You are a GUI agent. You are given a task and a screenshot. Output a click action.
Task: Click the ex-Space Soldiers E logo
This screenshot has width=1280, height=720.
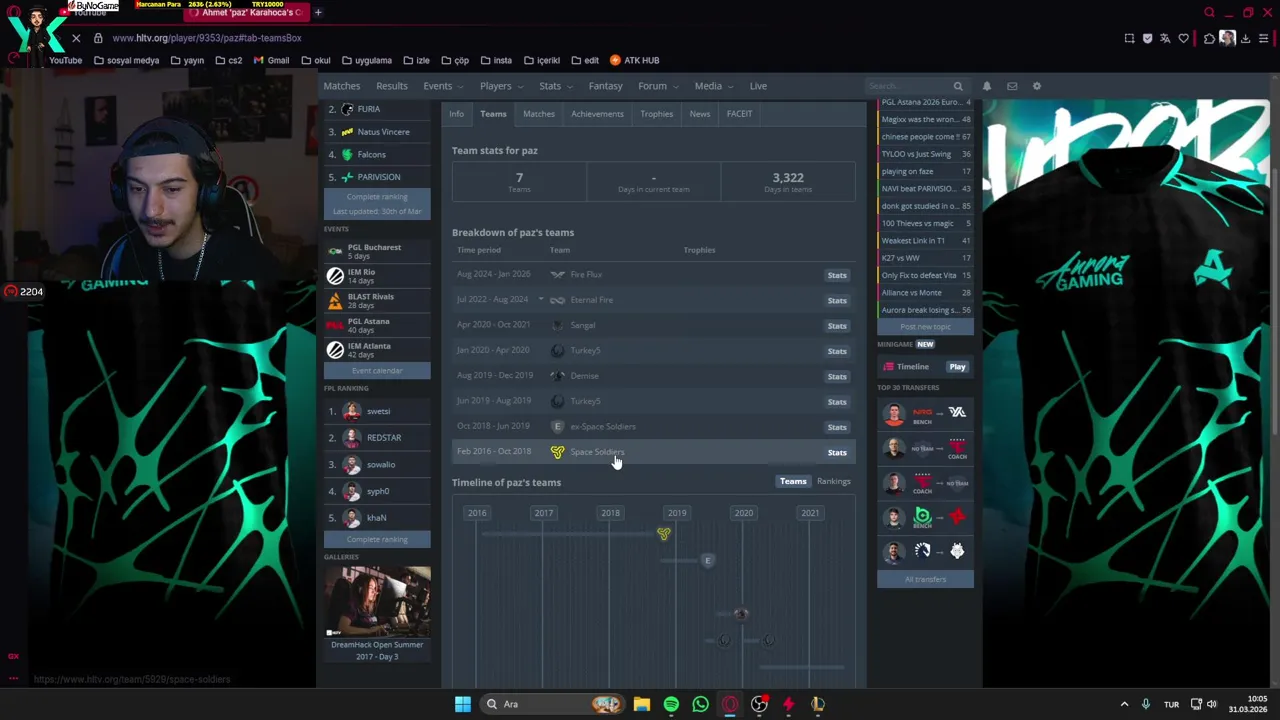(x=557, y=426)
